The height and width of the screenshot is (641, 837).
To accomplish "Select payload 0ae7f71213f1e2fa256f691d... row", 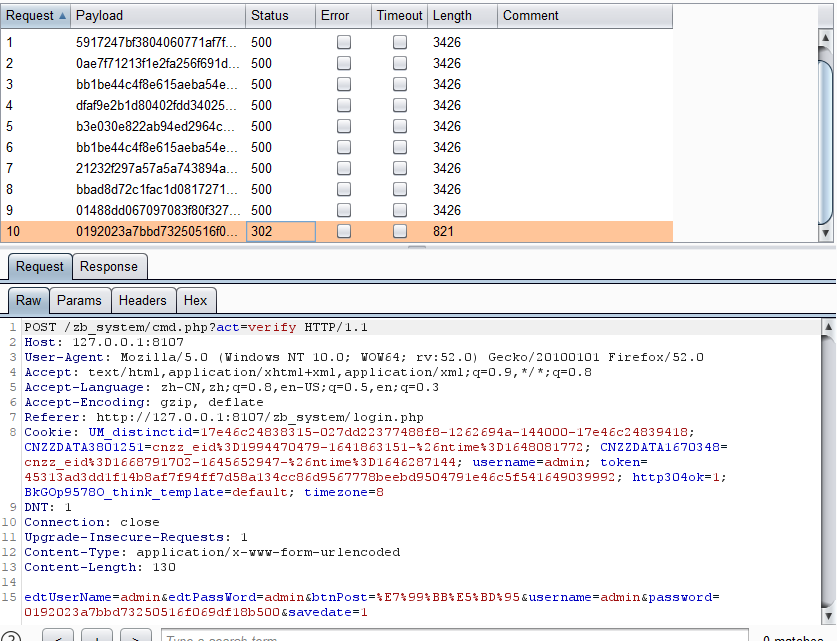I will pos(336,63).
